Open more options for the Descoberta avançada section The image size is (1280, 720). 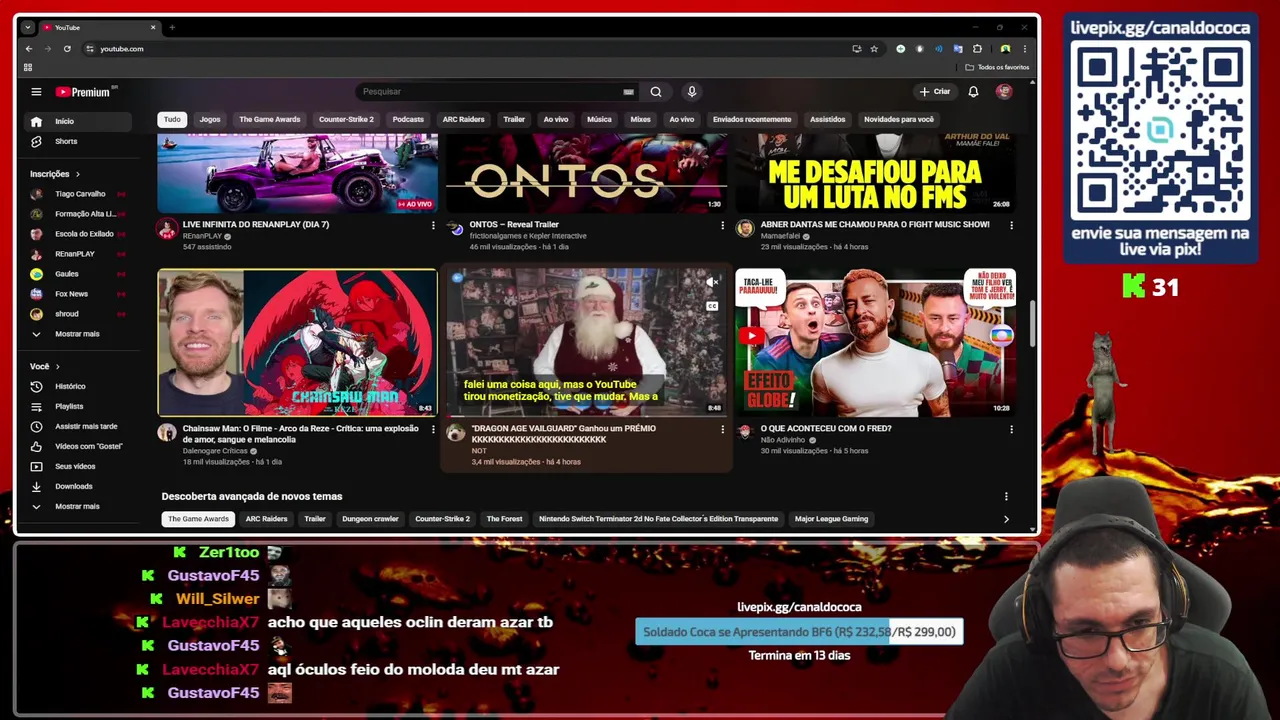(x=1006, y=496)
